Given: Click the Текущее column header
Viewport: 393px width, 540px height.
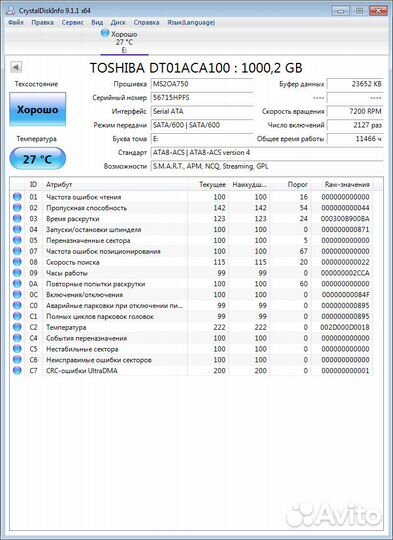Looking at the screenshot, I should point(208,185).
